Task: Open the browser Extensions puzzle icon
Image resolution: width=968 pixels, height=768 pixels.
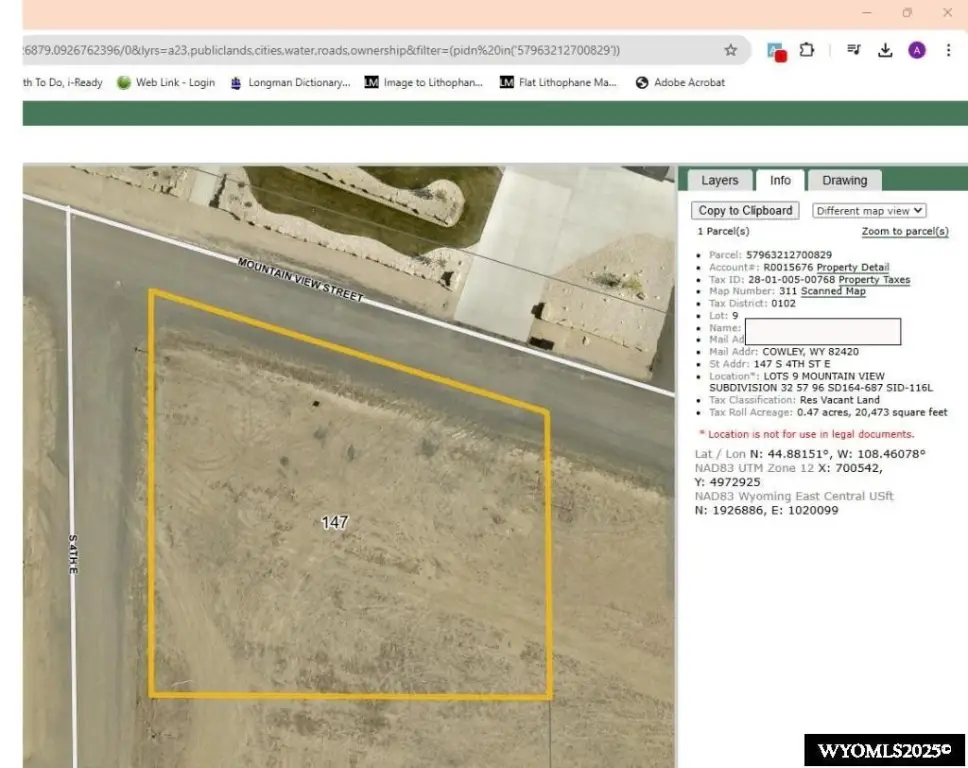Action: click(808, 50)
